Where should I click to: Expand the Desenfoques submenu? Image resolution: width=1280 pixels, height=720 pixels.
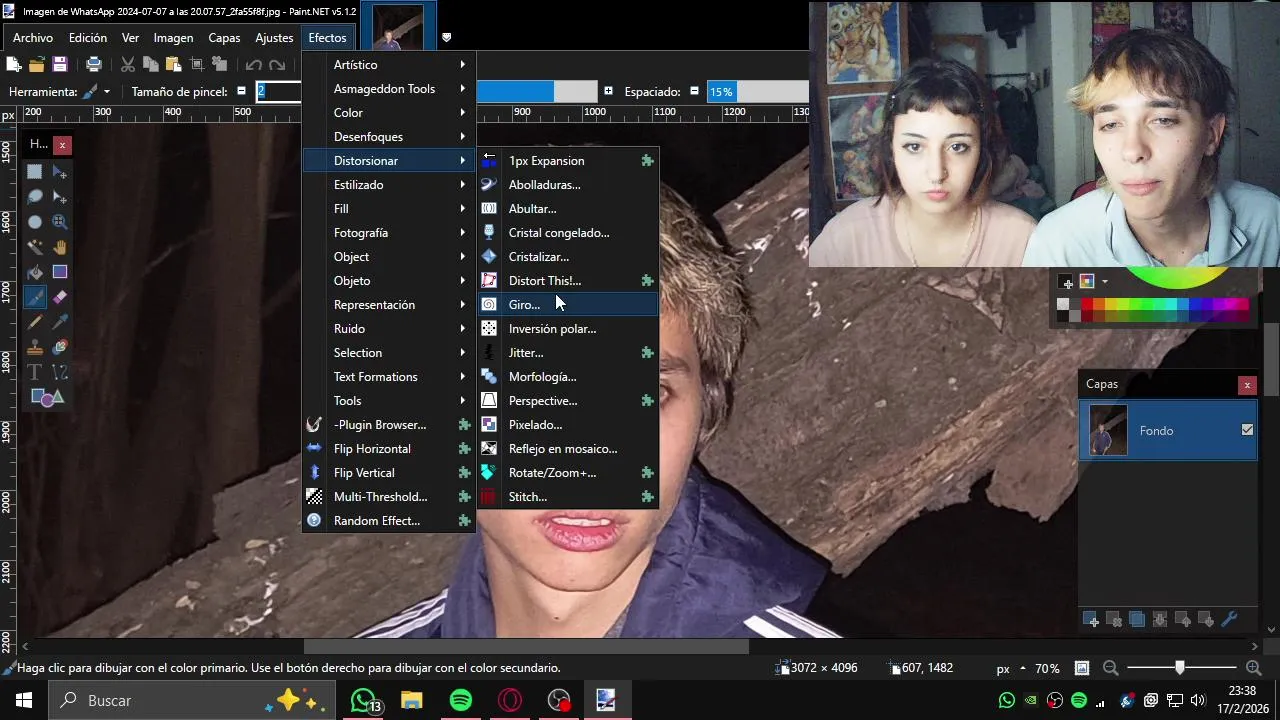[x=389, y=137]
